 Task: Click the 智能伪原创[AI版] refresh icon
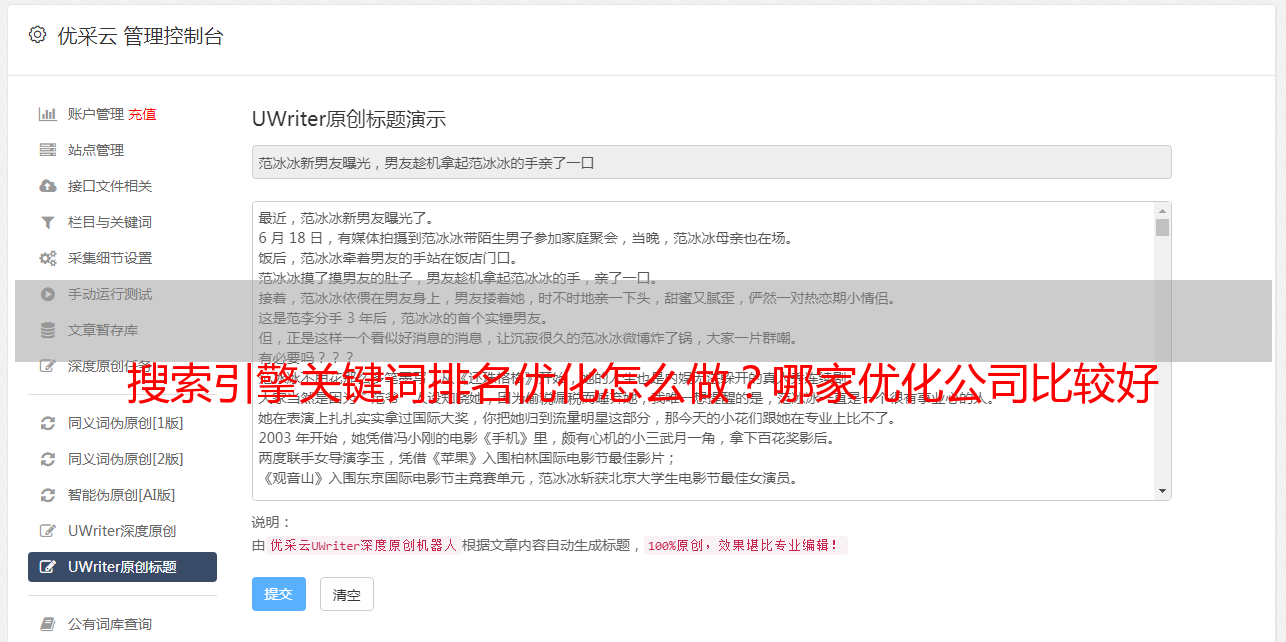(x=47, y=495)
